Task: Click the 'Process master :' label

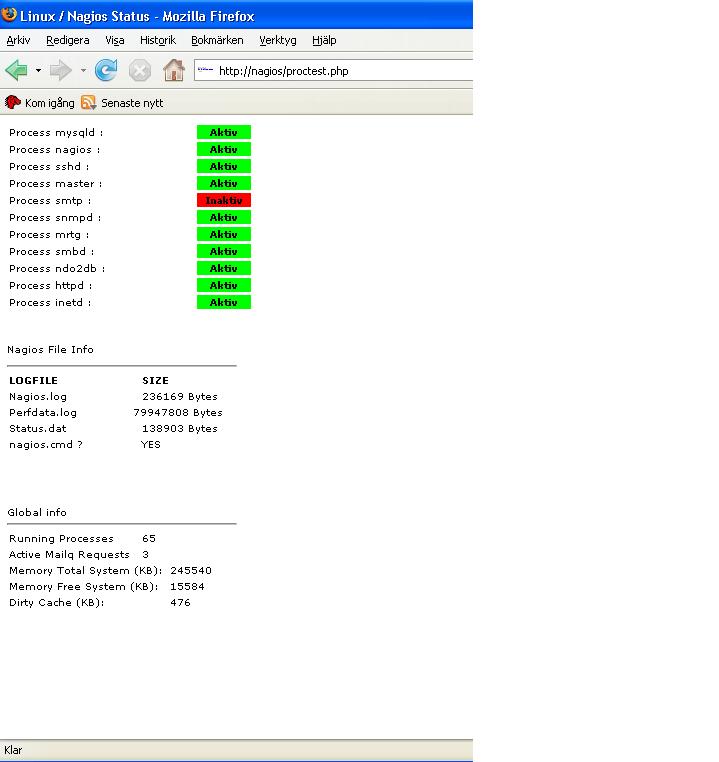Action: (55, 184)
